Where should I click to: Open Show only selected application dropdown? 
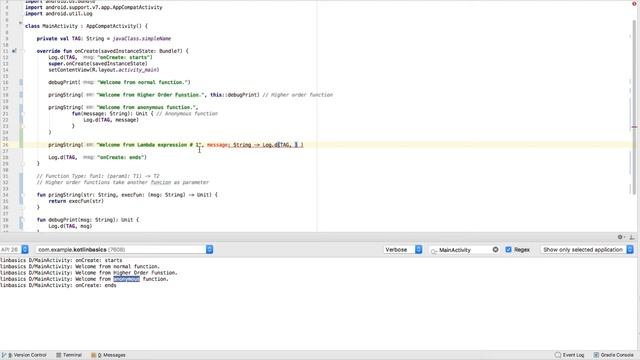click(587, 249)
